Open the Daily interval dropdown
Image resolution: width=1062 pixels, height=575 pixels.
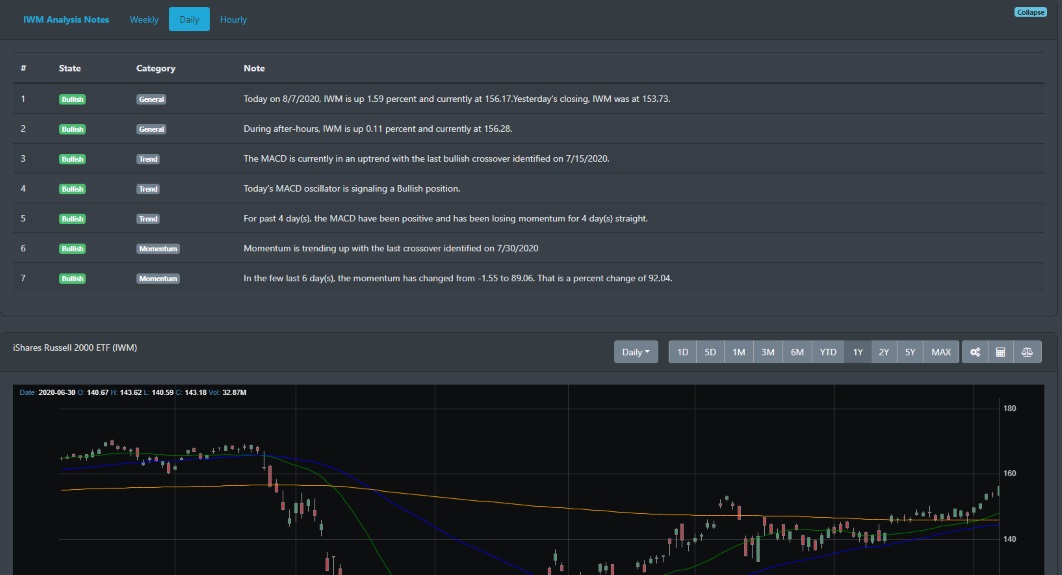[635, 352]
